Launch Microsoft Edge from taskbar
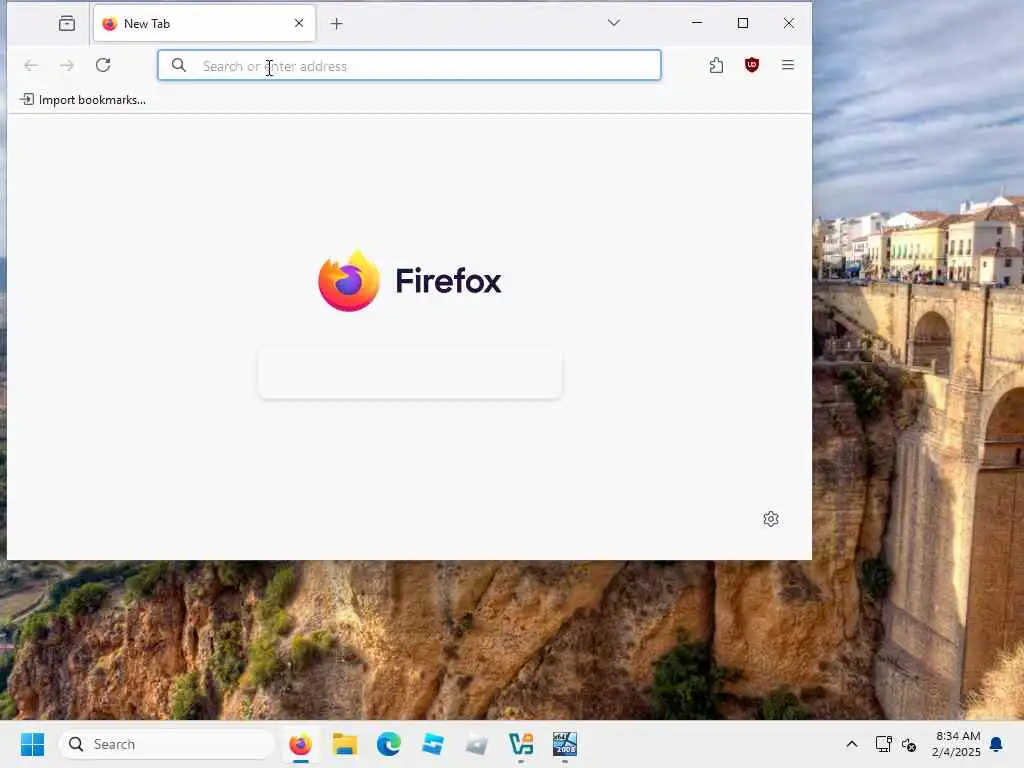 [x=389, y=744]
